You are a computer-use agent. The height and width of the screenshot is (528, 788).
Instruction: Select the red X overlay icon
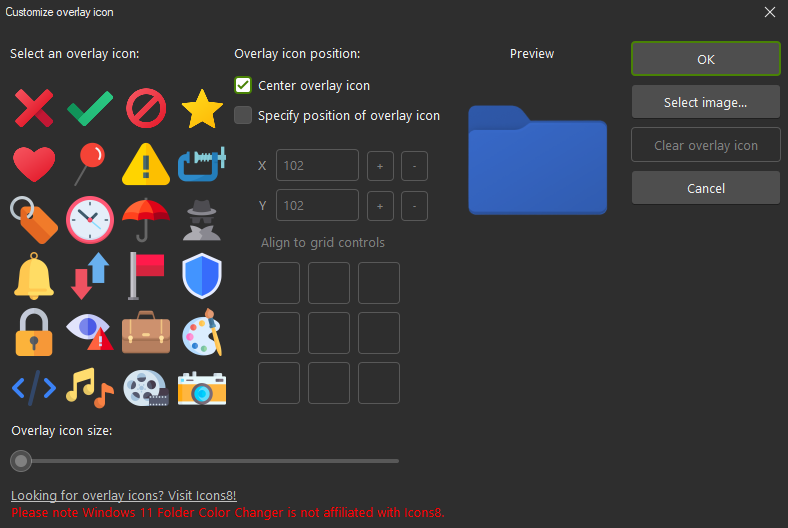click(34, 108)
